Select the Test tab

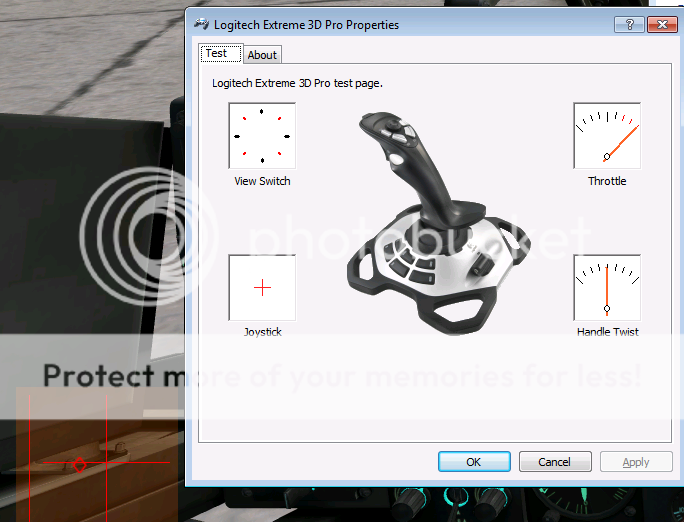tap(221, 53)
